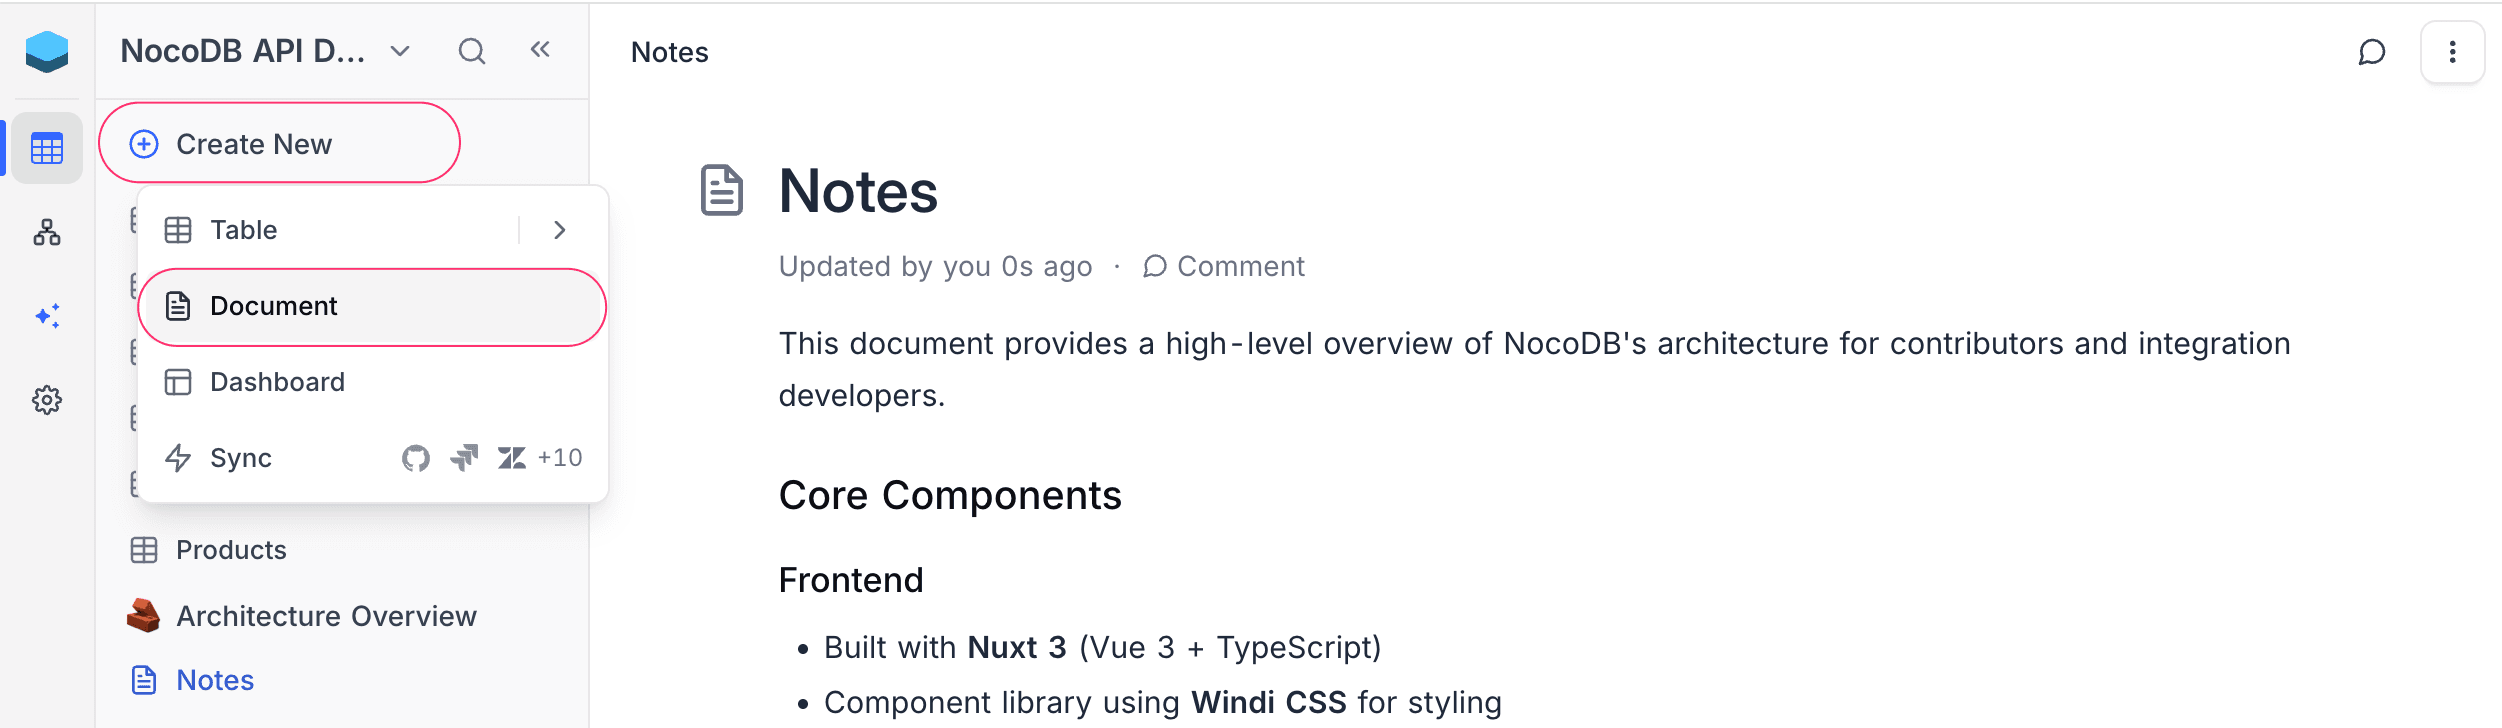Viewport: 2502px width, 728px height.
Task: Click the comment bubble icon near Notes title
Action: [x=2372, y=53]
